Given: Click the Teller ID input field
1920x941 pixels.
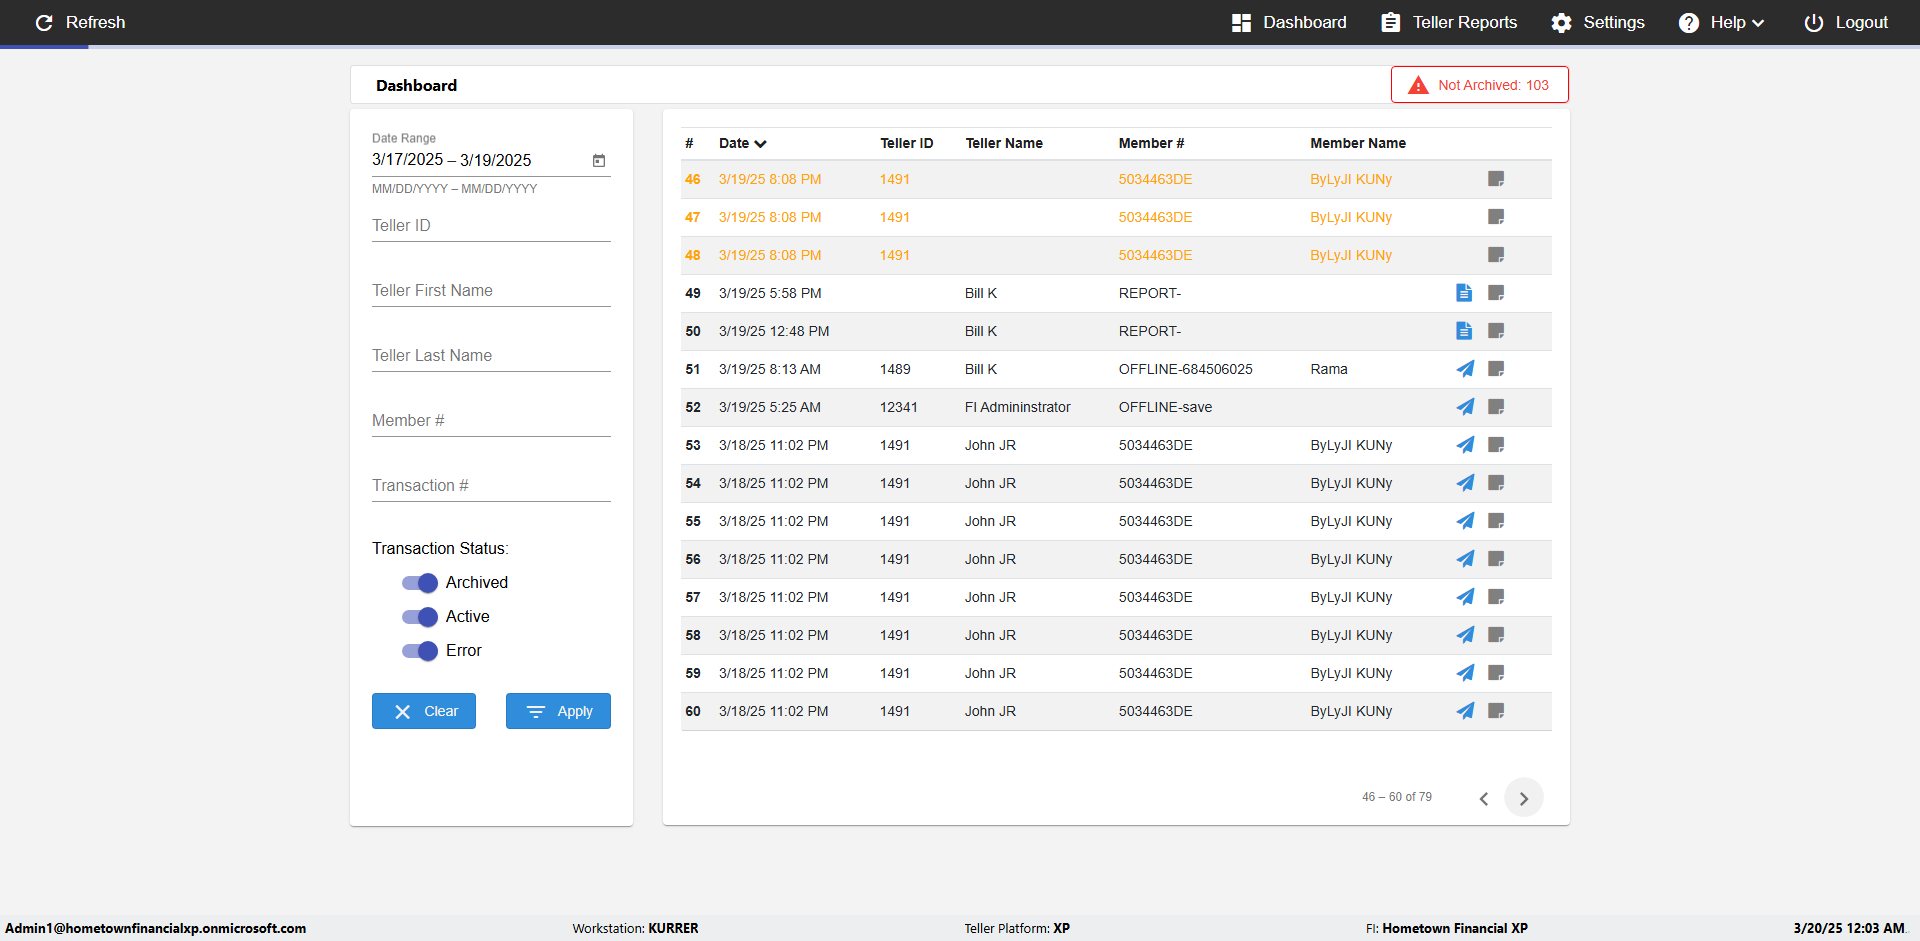Looking at the screenshot, I should click(491, 226).
